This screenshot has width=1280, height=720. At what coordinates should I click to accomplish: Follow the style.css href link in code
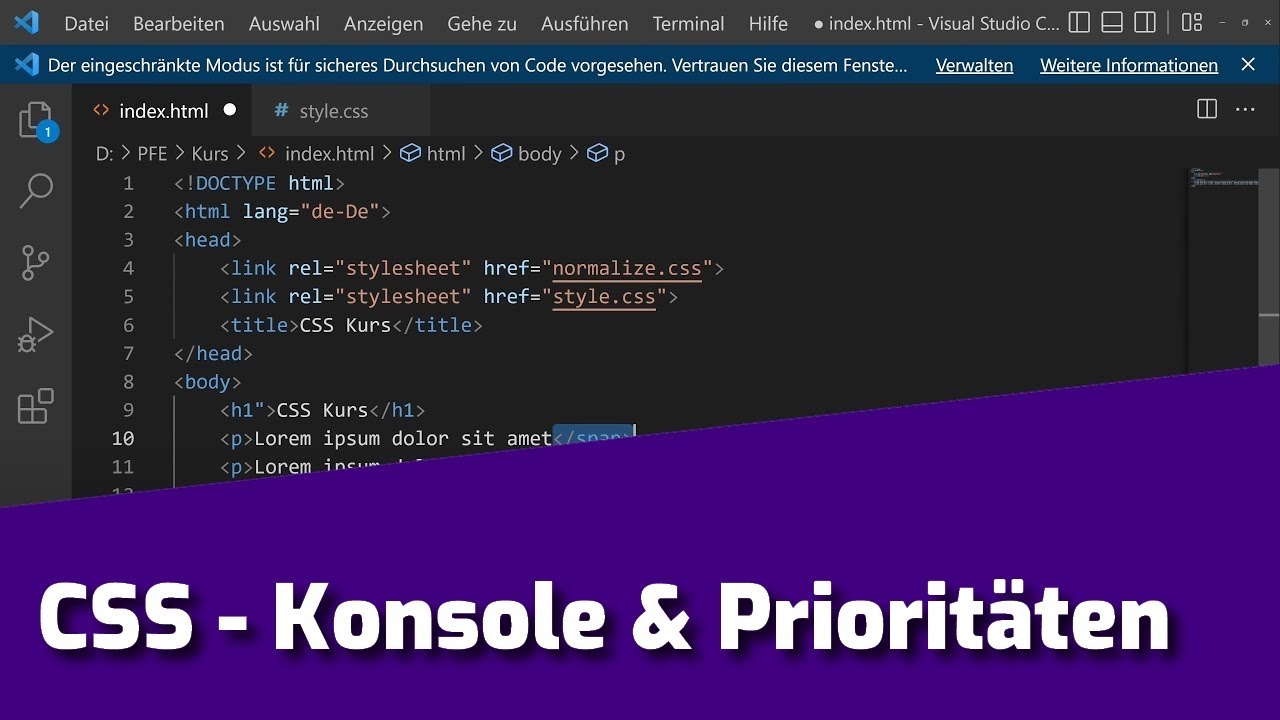(604, 296)
